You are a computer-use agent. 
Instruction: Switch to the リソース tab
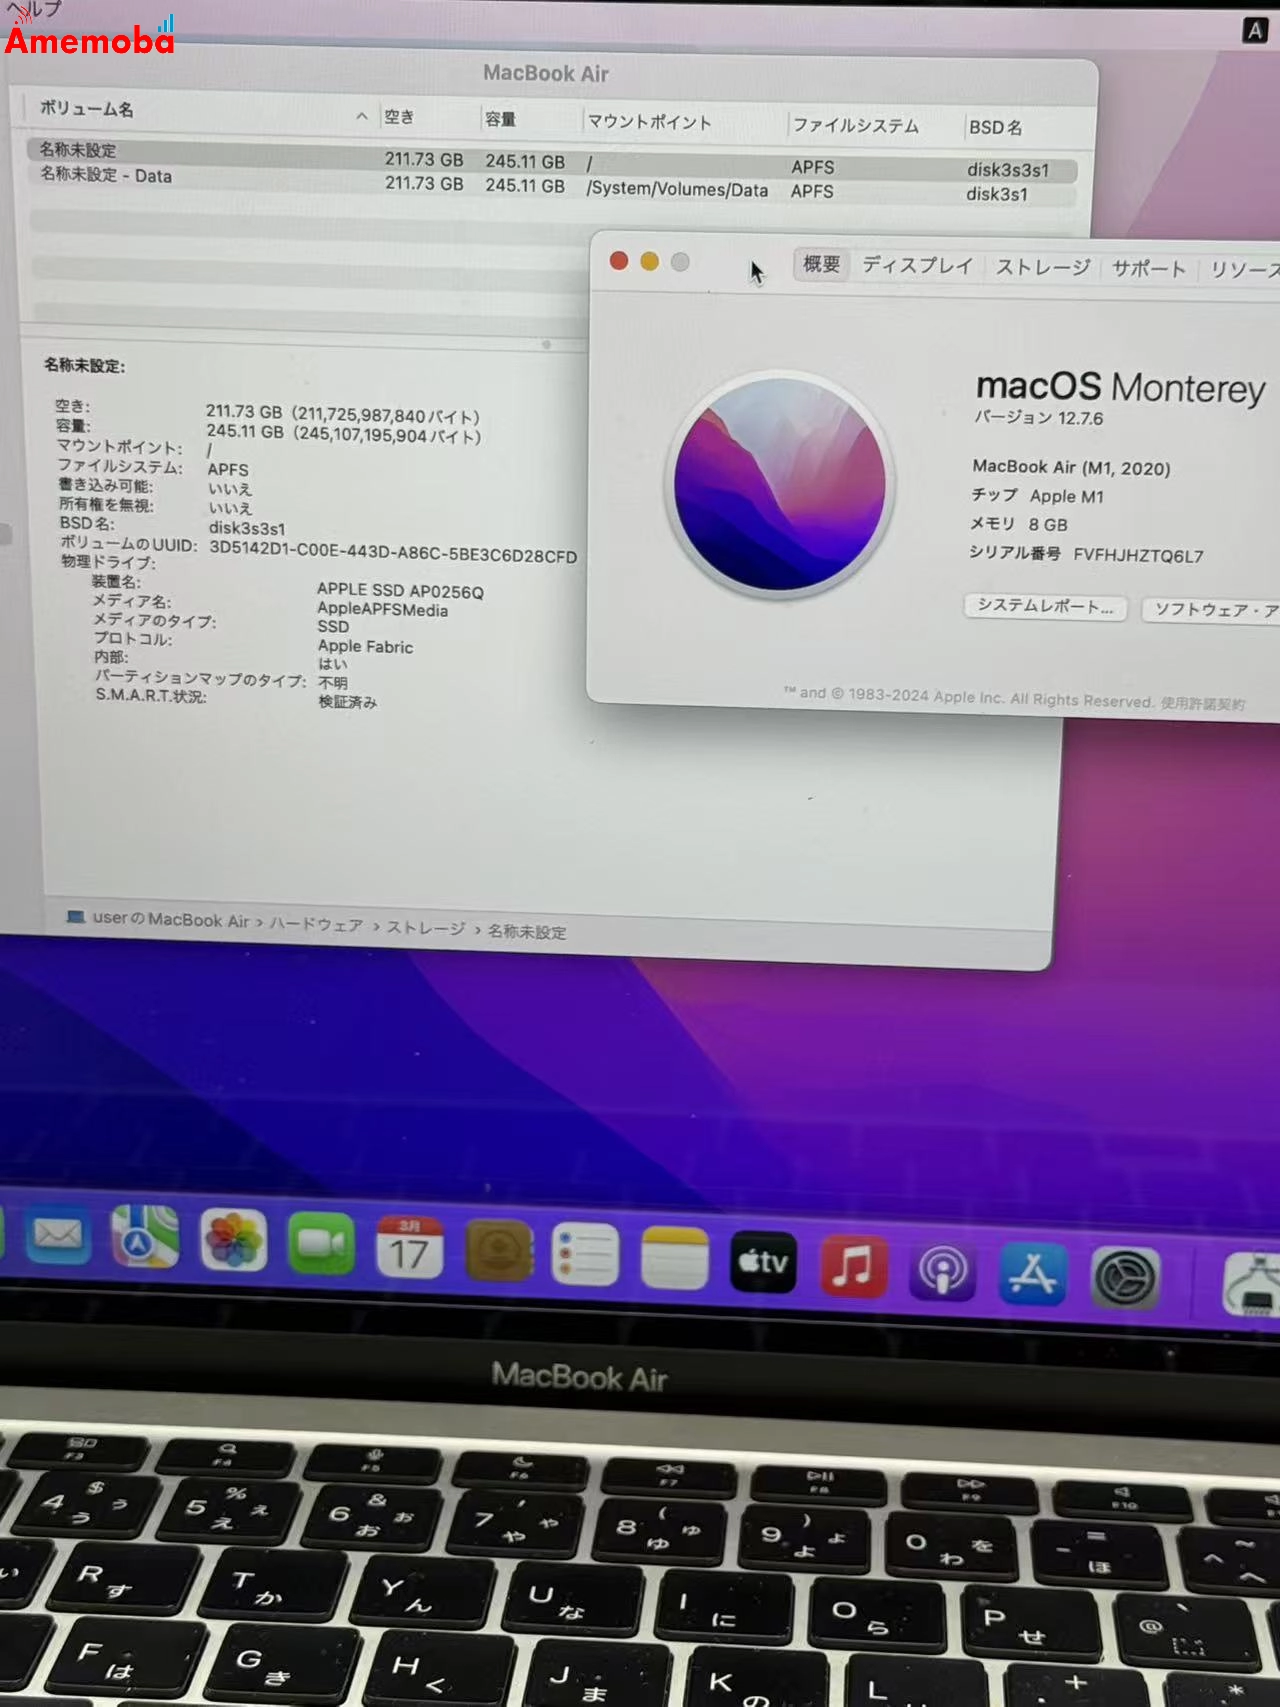[1243, 269]
